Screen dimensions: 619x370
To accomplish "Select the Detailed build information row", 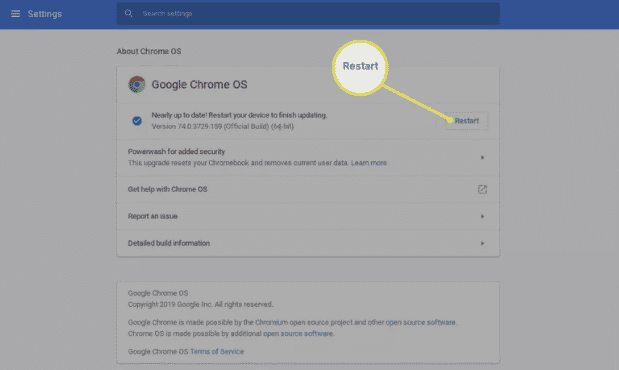I will 308,243.
